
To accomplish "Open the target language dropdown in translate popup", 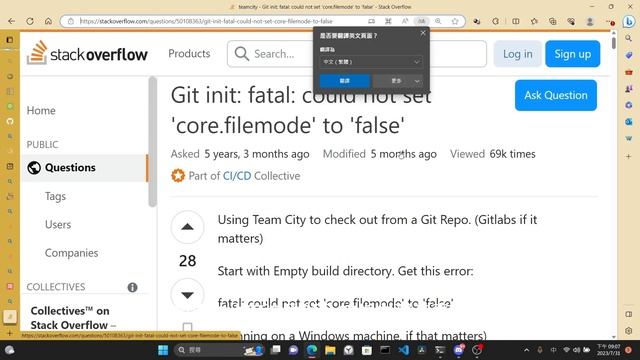I will point(371,62).
